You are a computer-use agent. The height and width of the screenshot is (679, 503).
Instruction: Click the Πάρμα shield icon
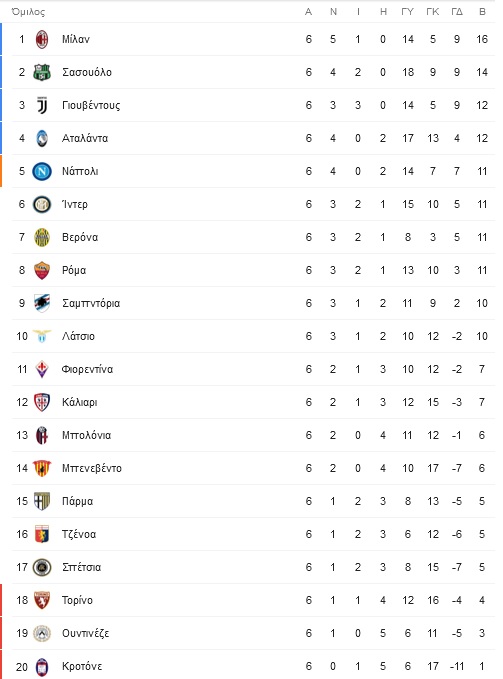click(42, 501)
